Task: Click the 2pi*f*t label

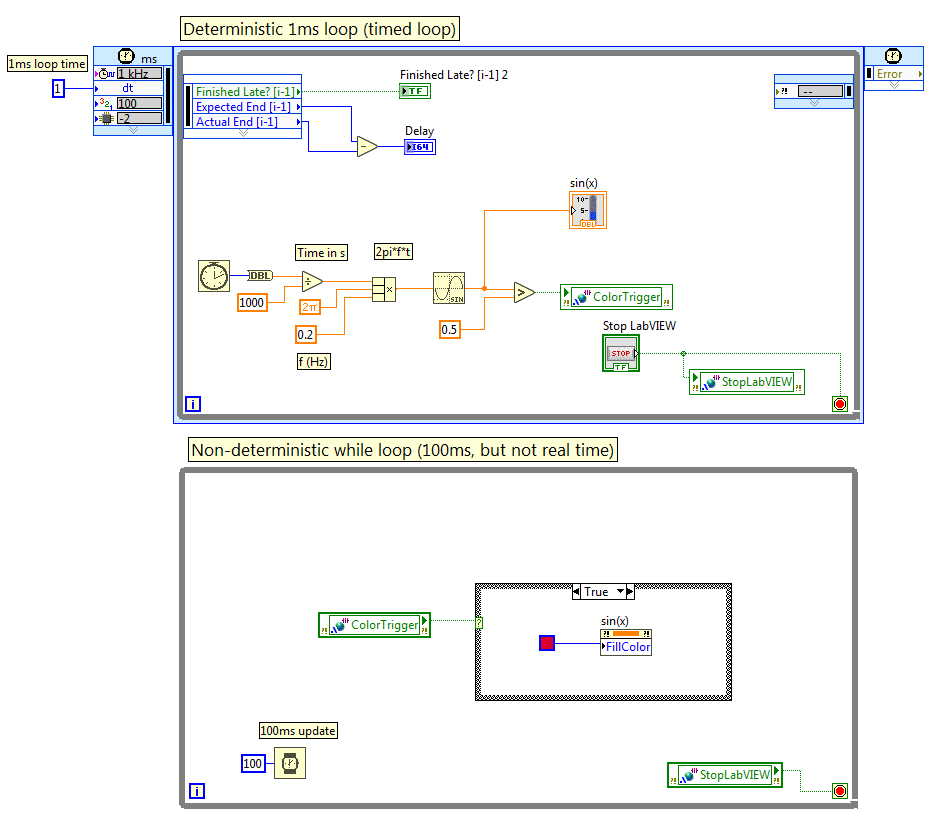Action: [394, 252]
